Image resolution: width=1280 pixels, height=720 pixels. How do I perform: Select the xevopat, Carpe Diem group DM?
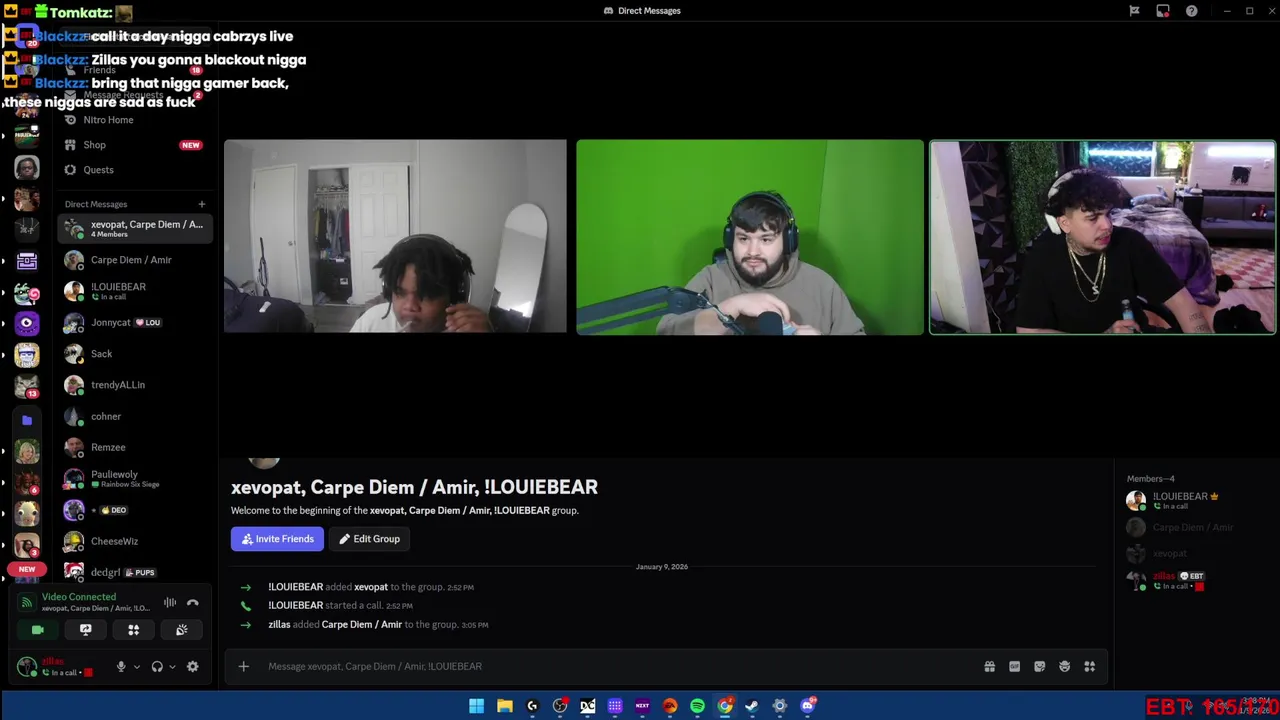(x=135, y=229)
